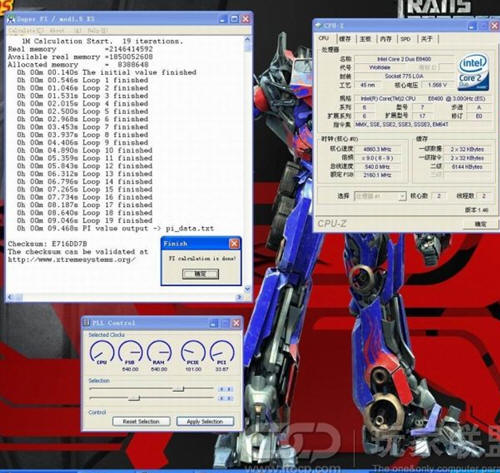The height and width of the screenshot is (473, 500).
Task: Click the CPU dial in PLL Control
Action: tap(102, 352)
